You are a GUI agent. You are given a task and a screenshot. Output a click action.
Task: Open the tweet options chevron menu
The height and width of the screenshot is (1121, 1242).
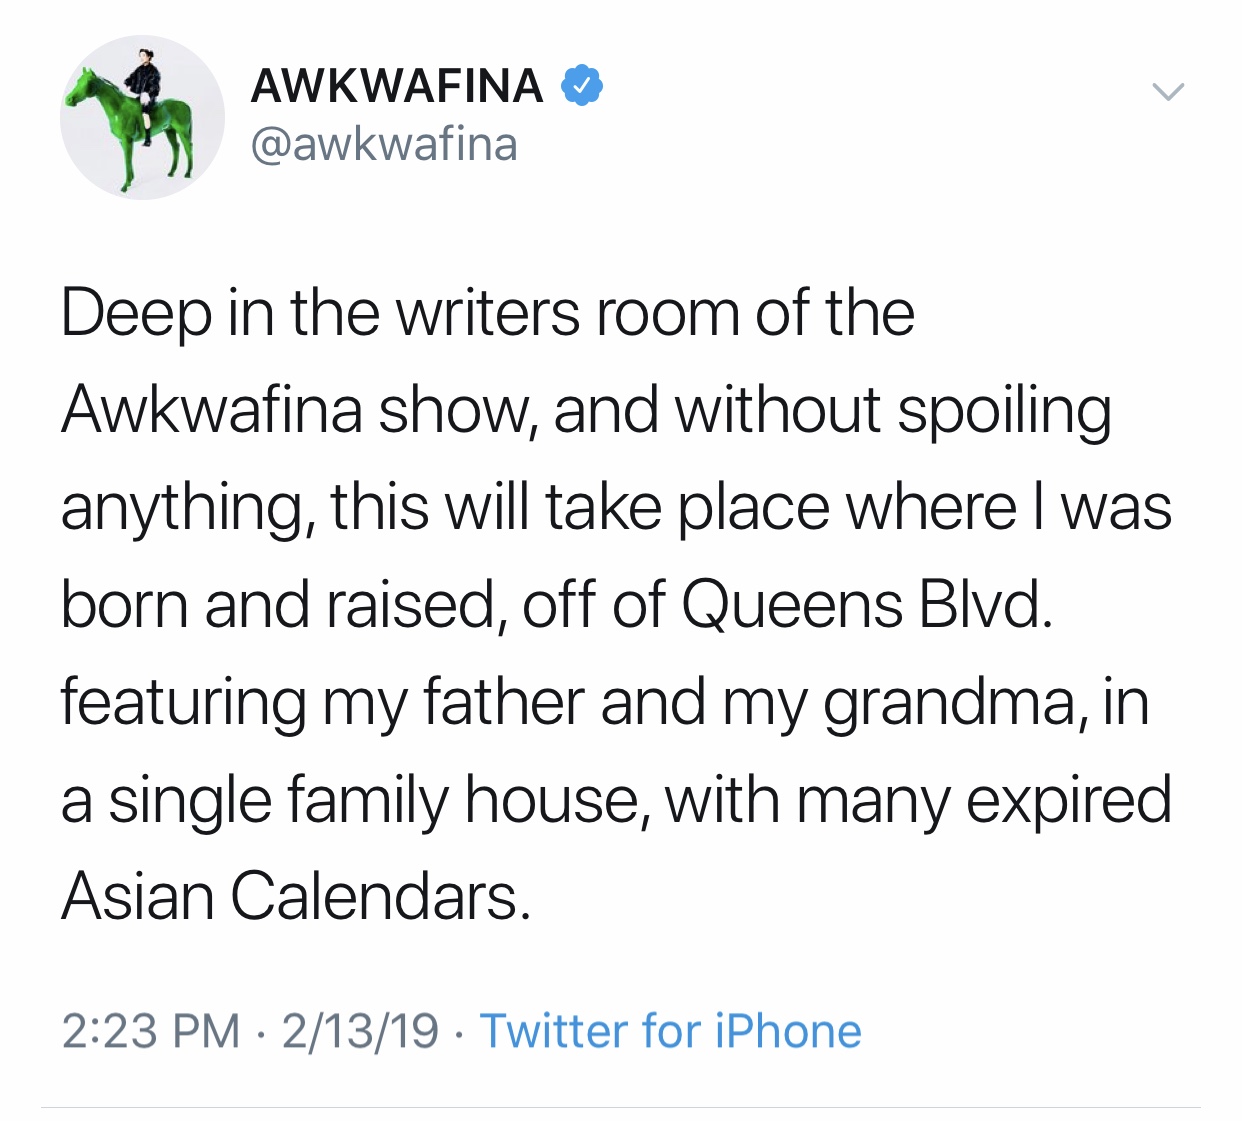(x=1167, y=92)
